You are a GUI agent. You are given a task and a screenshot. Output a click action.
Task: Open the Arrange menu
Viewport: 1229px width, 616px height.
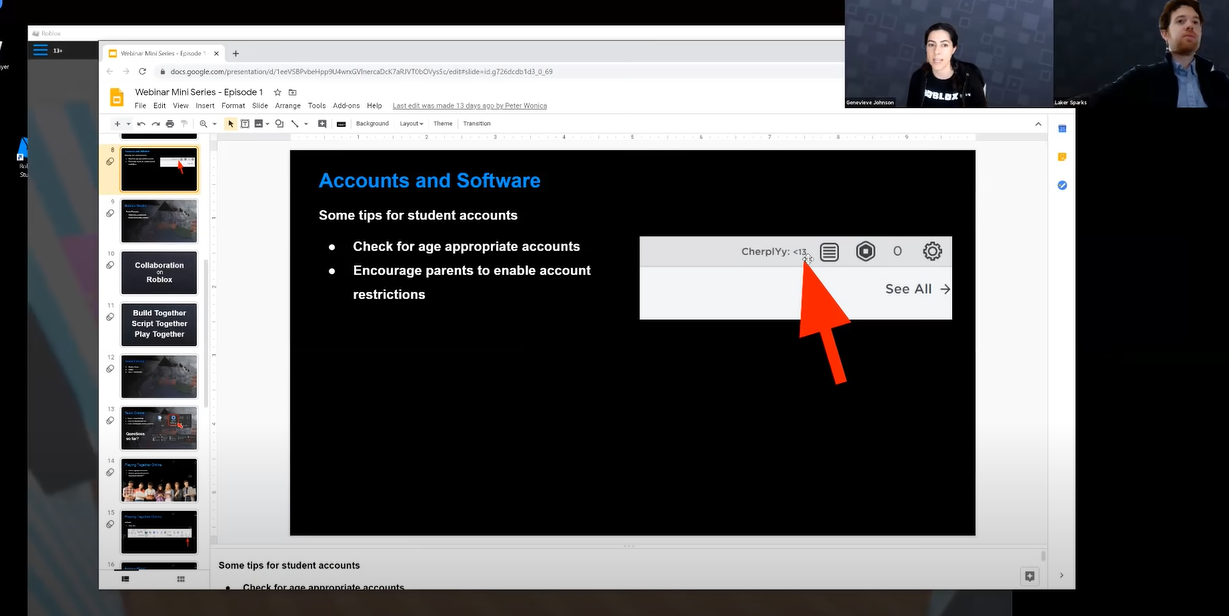tap(288, 105)
